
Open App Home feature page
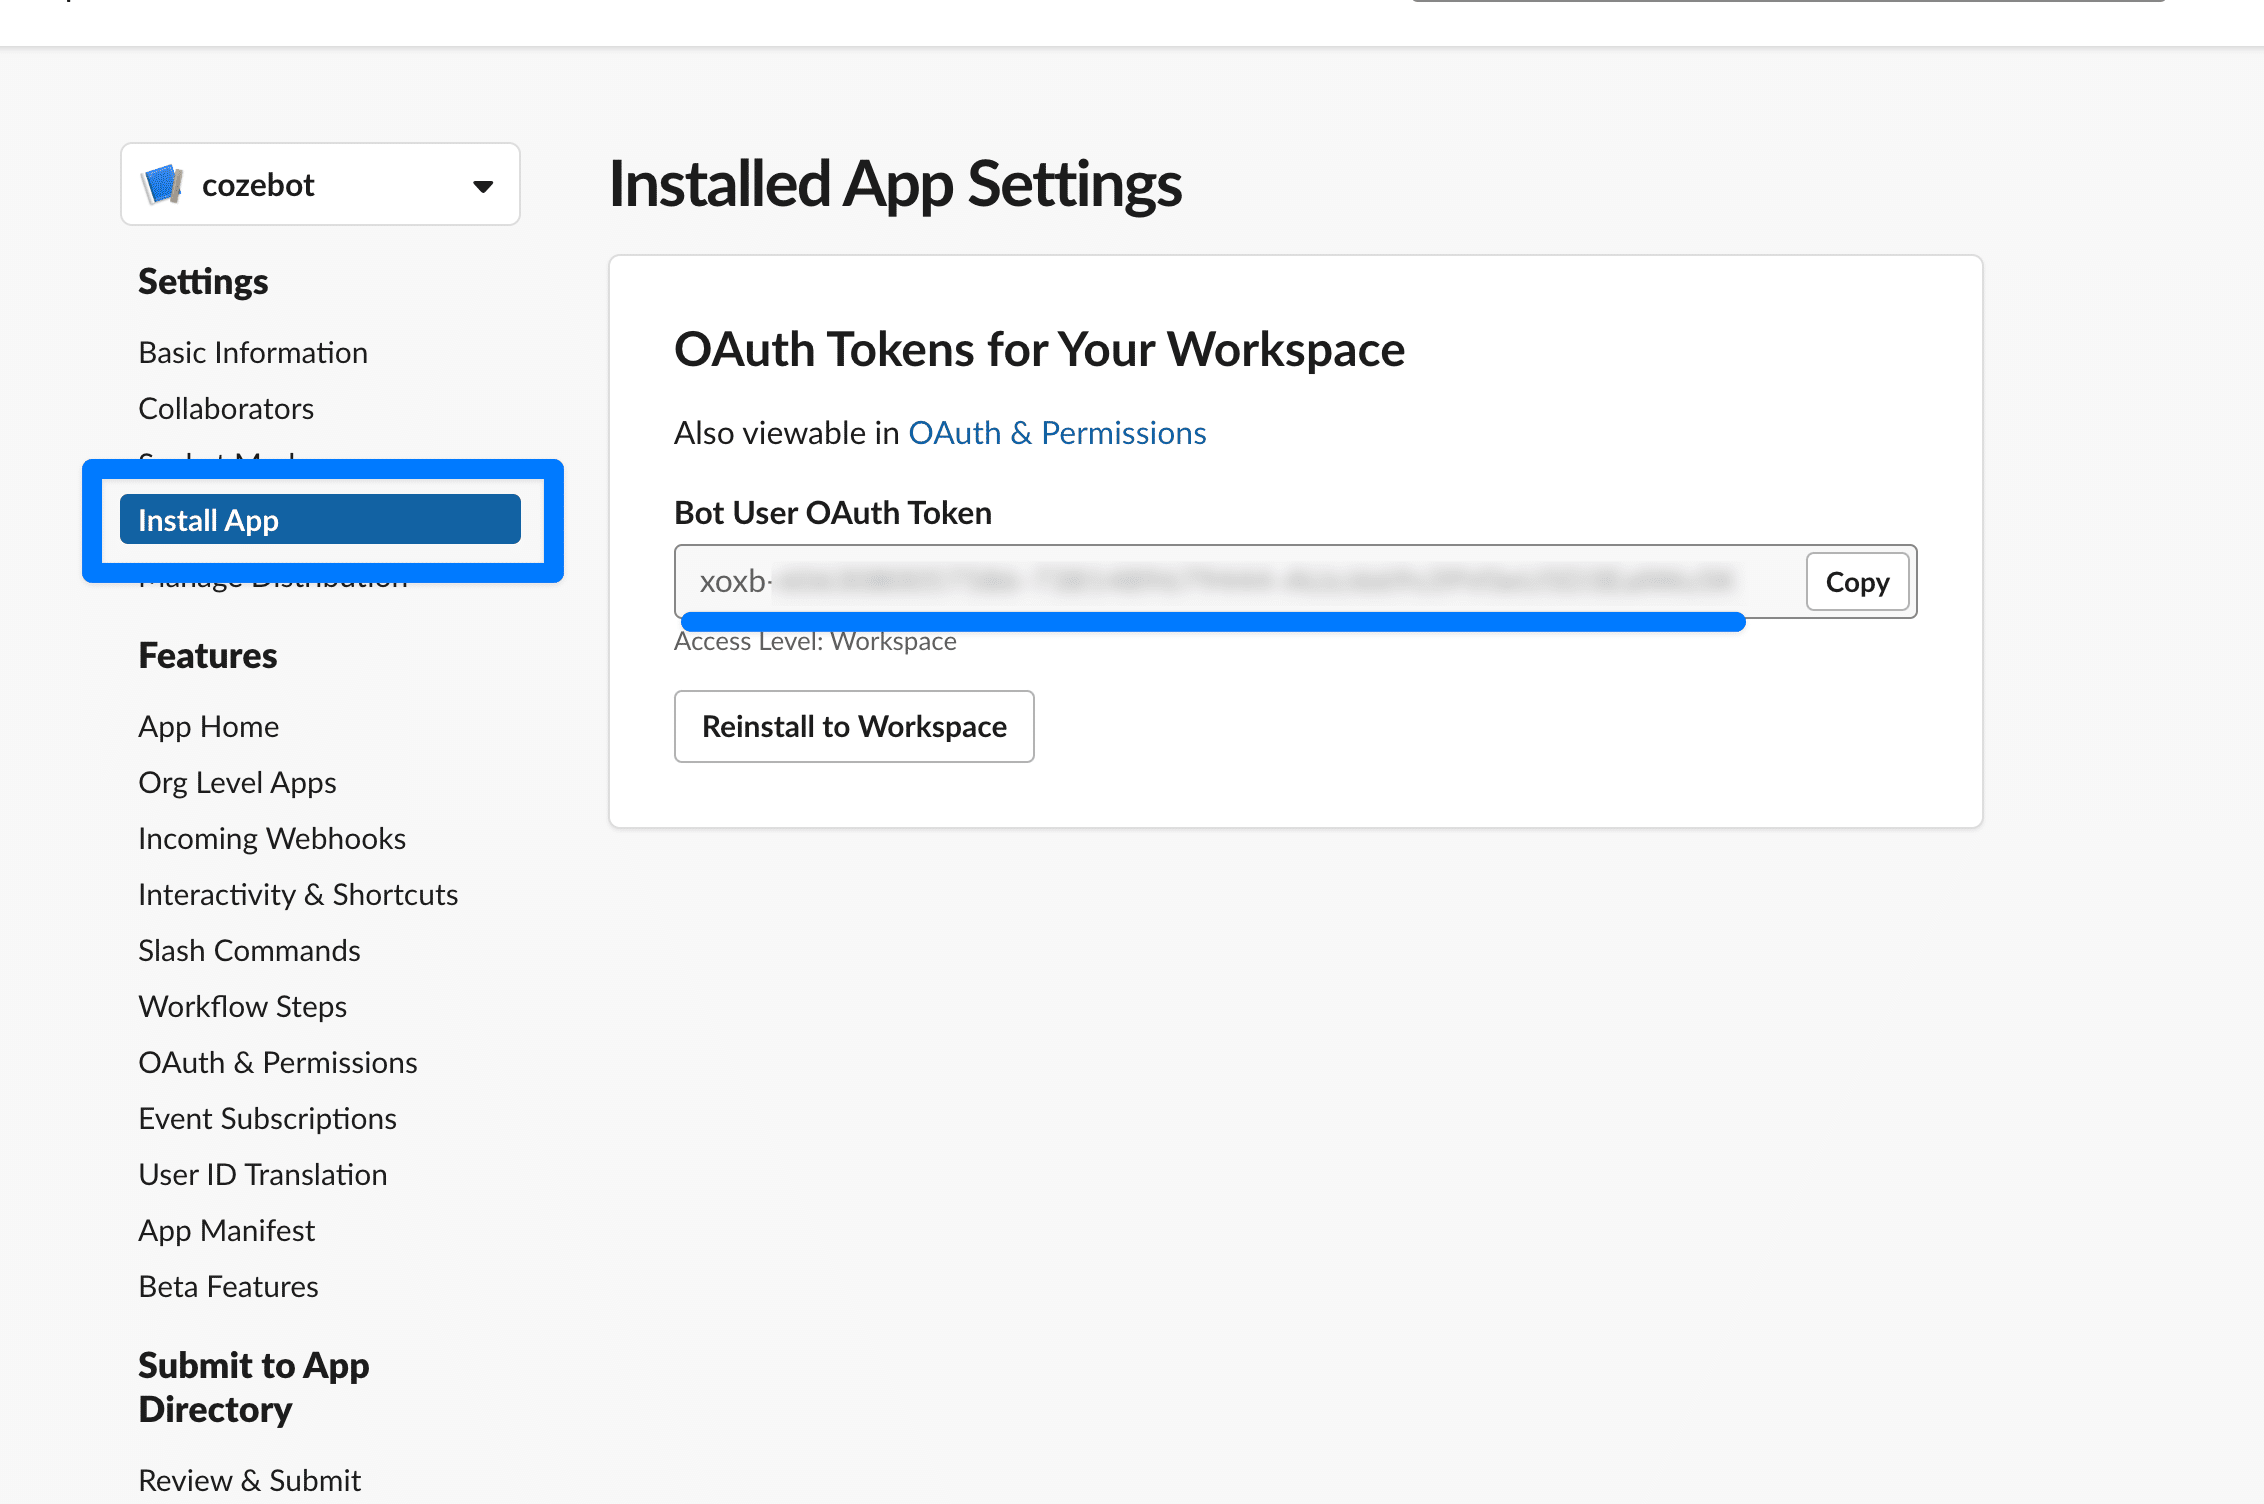[208, 727]
